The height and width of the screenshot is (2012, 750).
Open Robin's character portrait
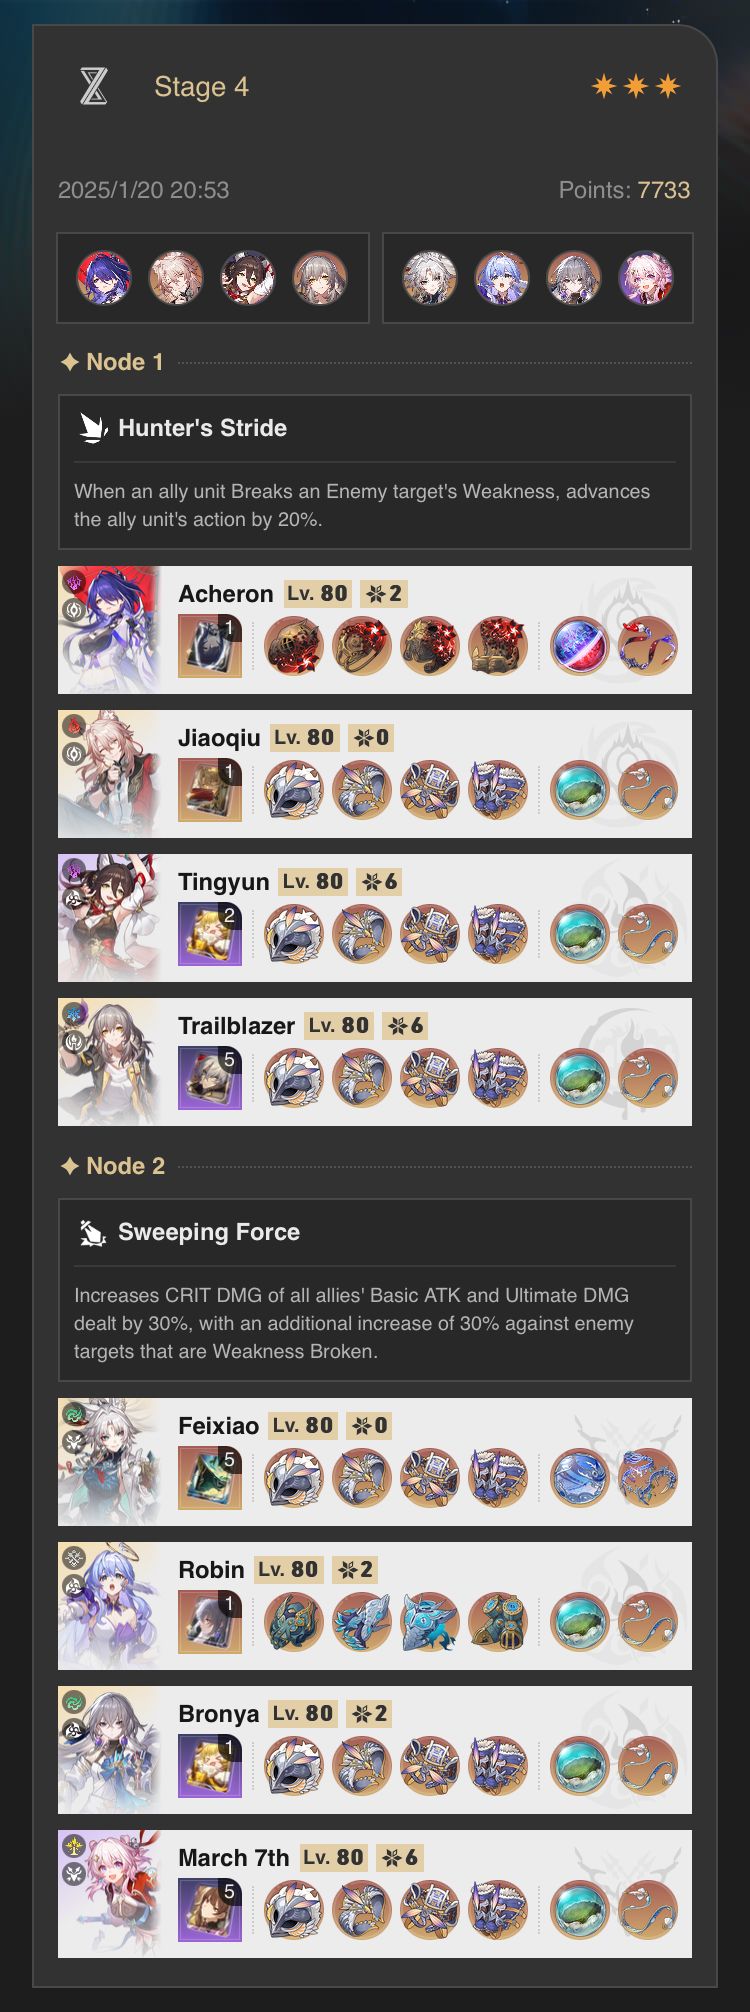[109, 1606]
